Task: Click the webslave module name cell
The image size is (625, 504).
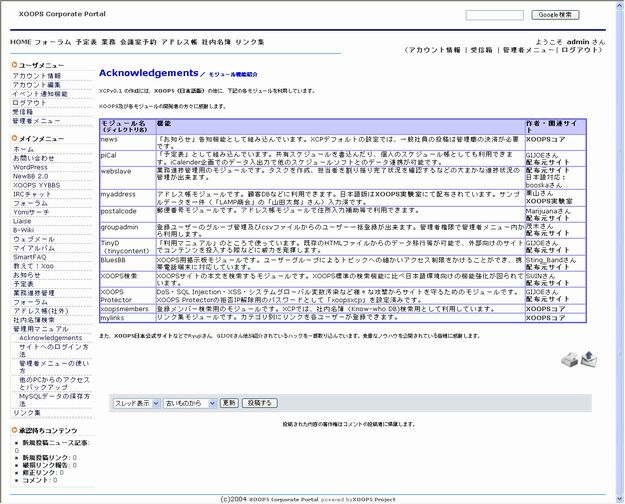Action: coord(128,178)
